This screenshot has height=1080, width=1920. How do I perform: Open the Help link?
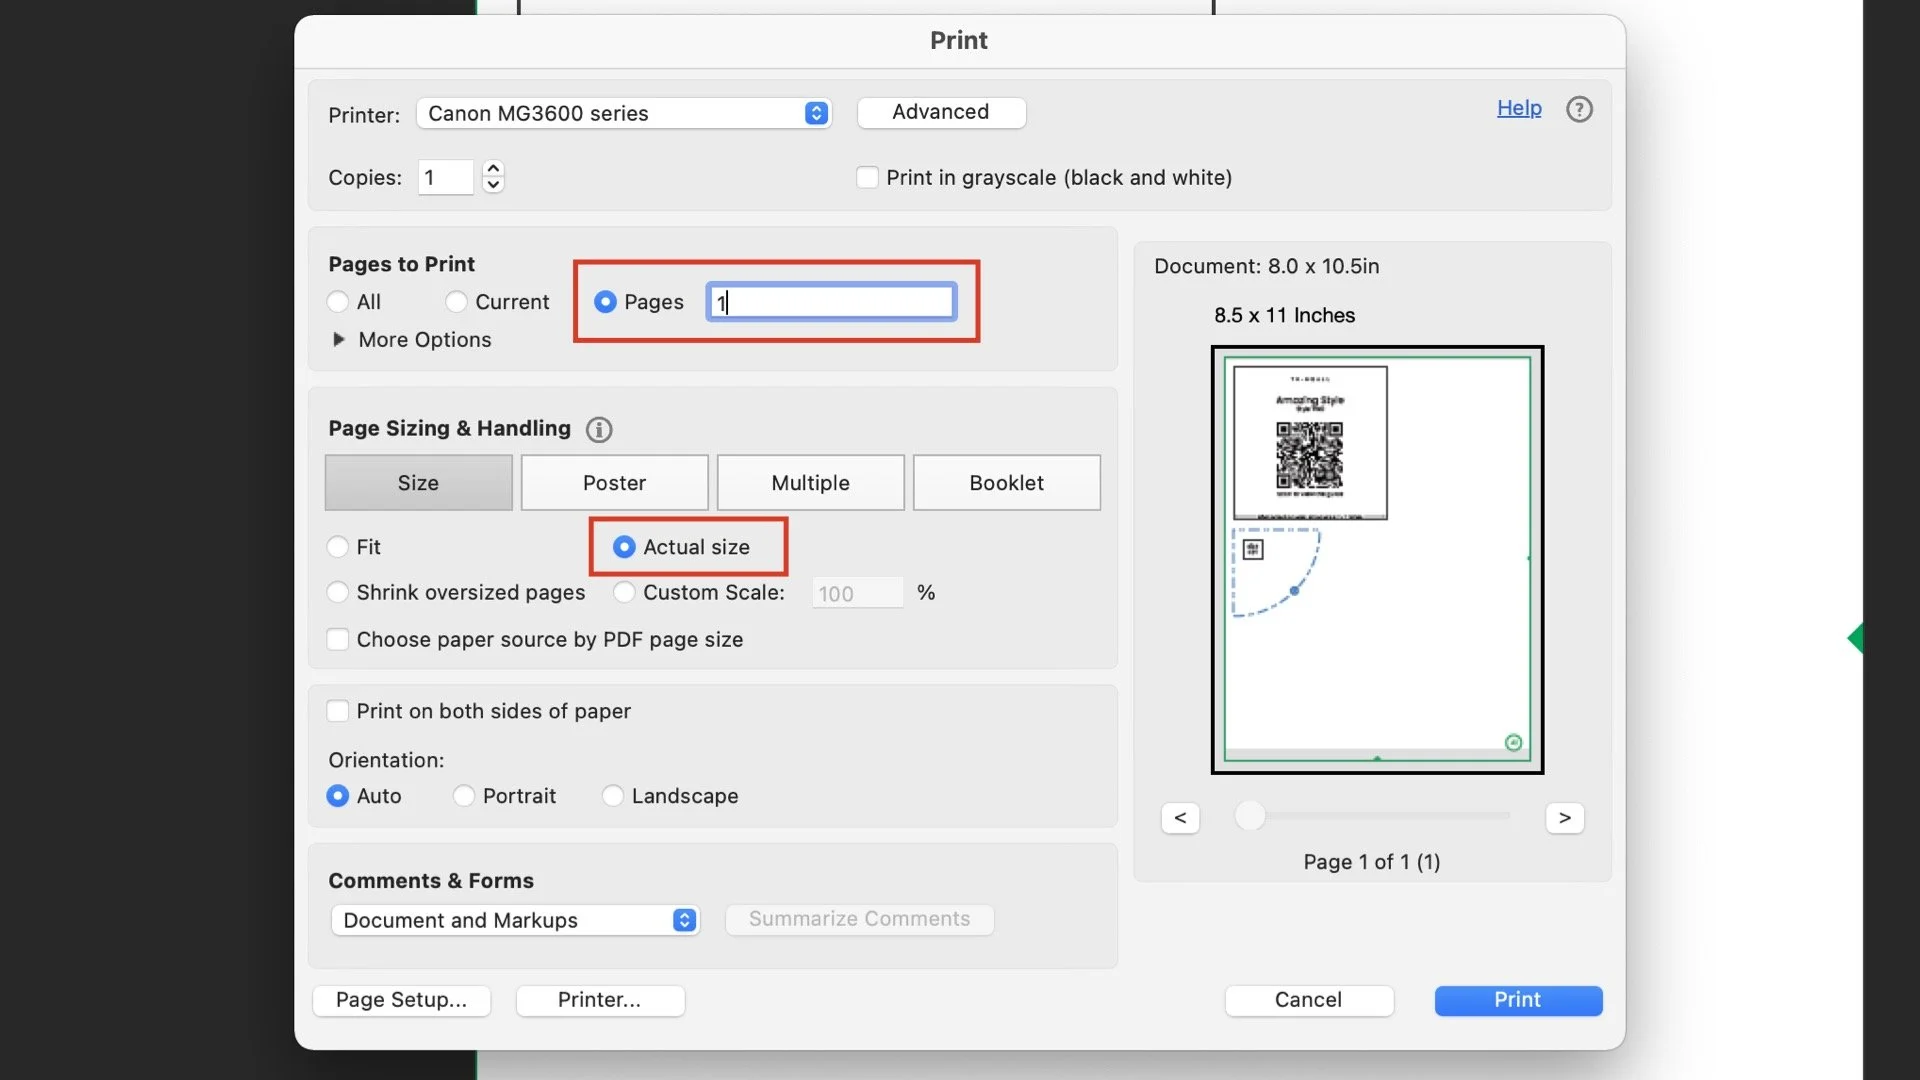[x=1518, y=108]
